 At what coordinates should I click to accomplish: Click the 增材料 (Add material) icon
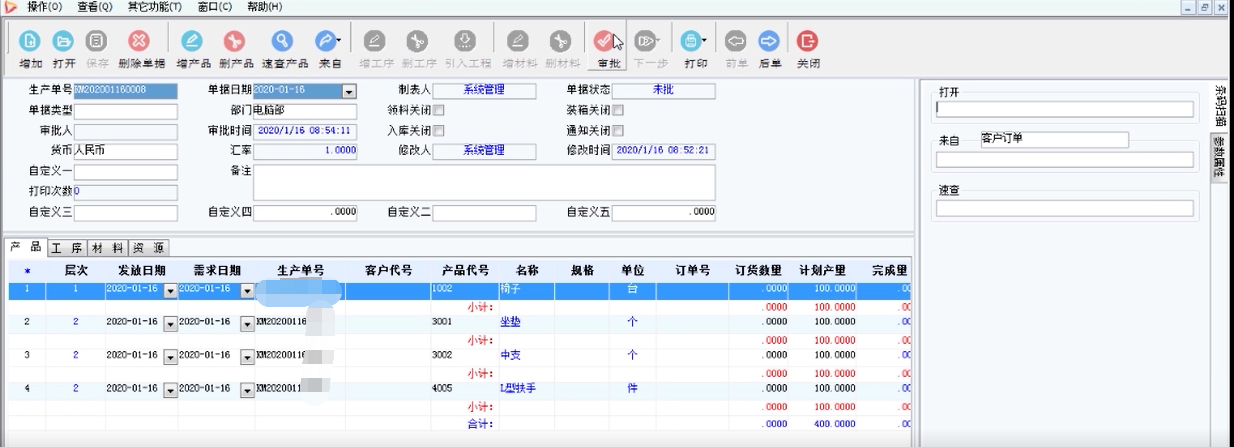518,41
